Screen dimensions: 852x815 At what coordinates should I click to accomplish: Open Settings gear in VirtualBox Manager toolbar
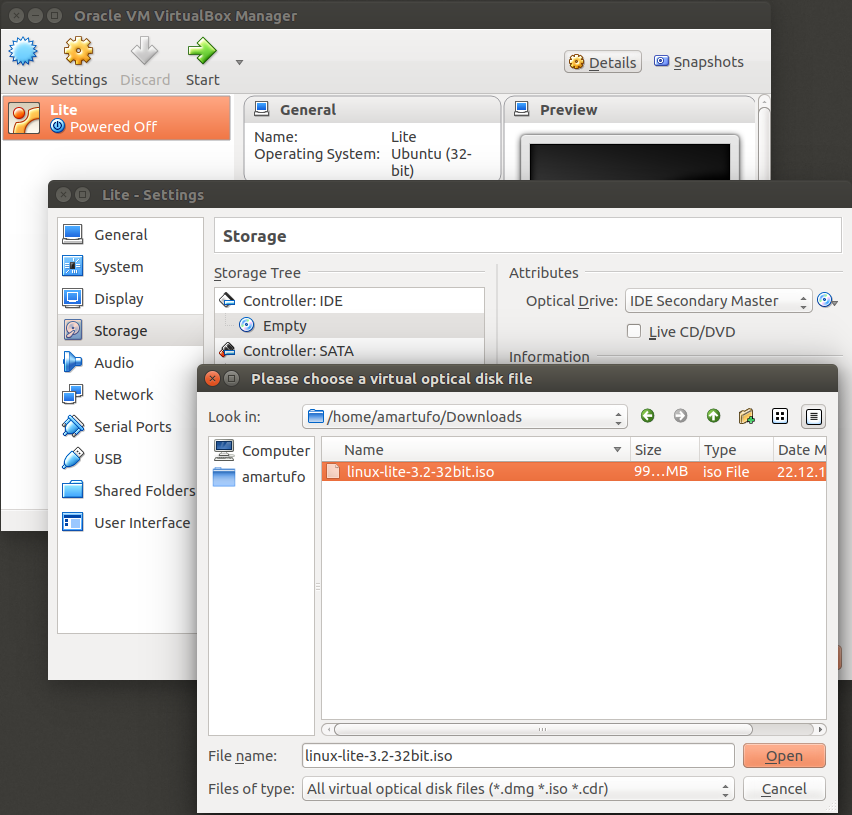tap(79, 61)
